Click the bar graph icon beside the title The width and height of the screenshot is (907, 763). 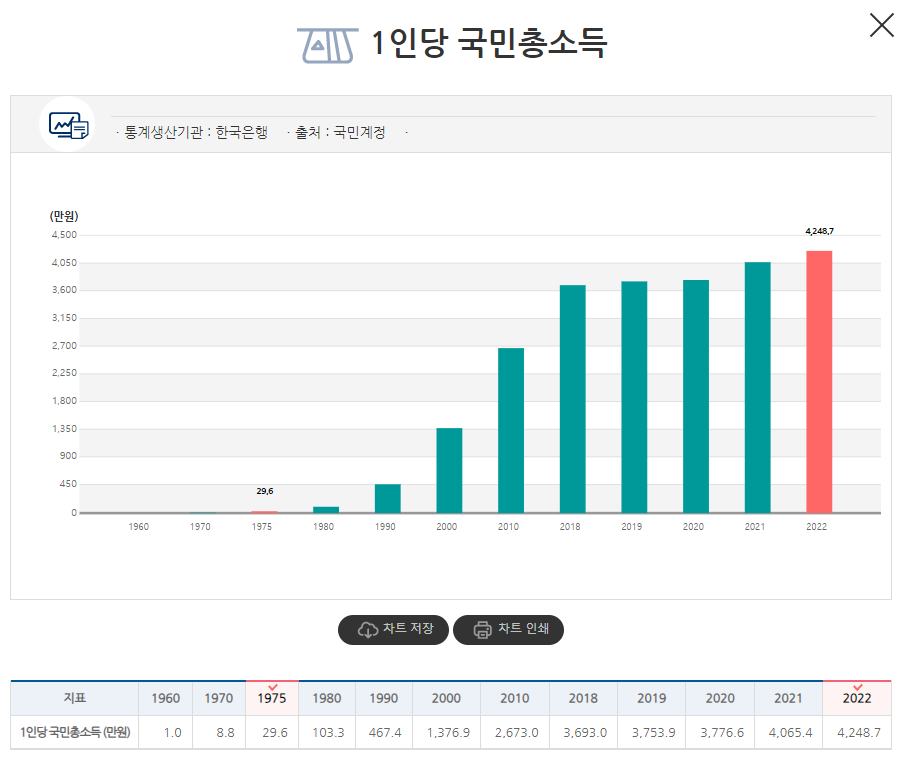pyautogui.click(x=325, y=42)
